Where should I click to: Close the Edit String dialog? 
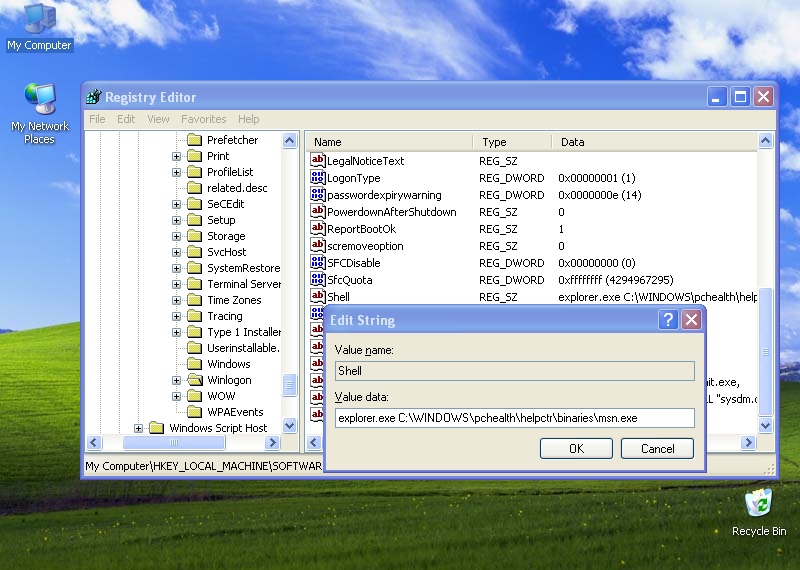pyautogui.click(x=691, y=320)
